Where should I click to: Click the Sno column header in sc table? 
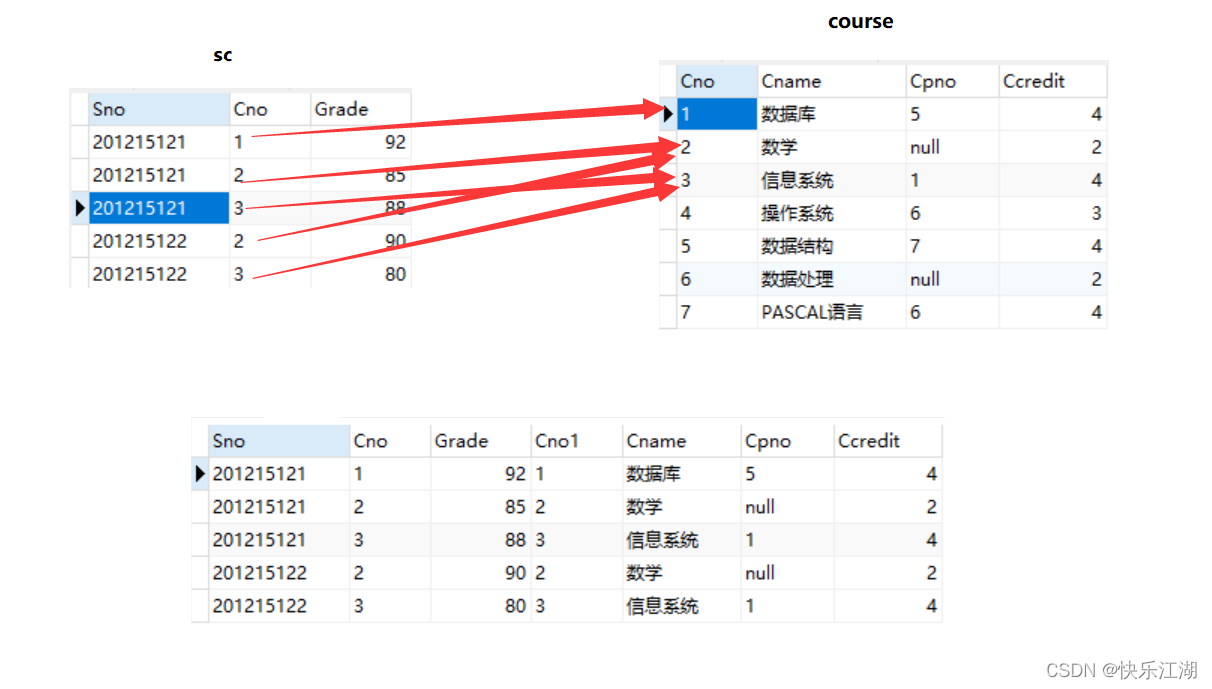coord(159,109)
